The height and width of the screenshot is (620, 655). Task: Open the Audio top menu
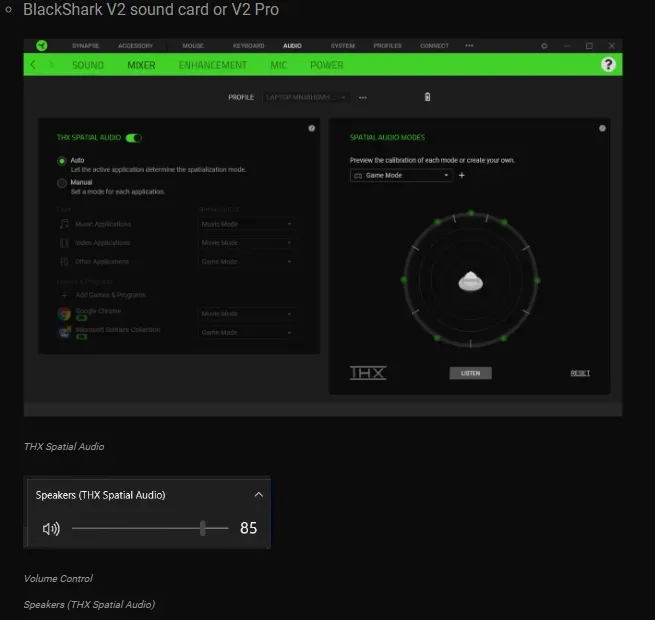pos(292,46)
